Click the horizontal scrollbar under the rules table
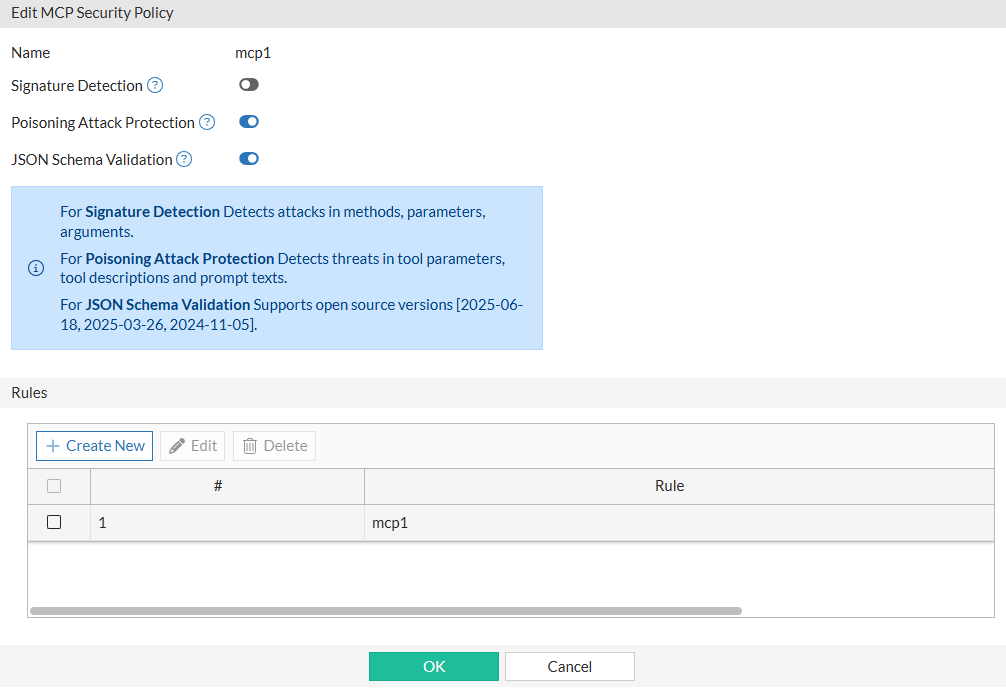Viewport: 1006px width, 698px height. tap(386, 610)
